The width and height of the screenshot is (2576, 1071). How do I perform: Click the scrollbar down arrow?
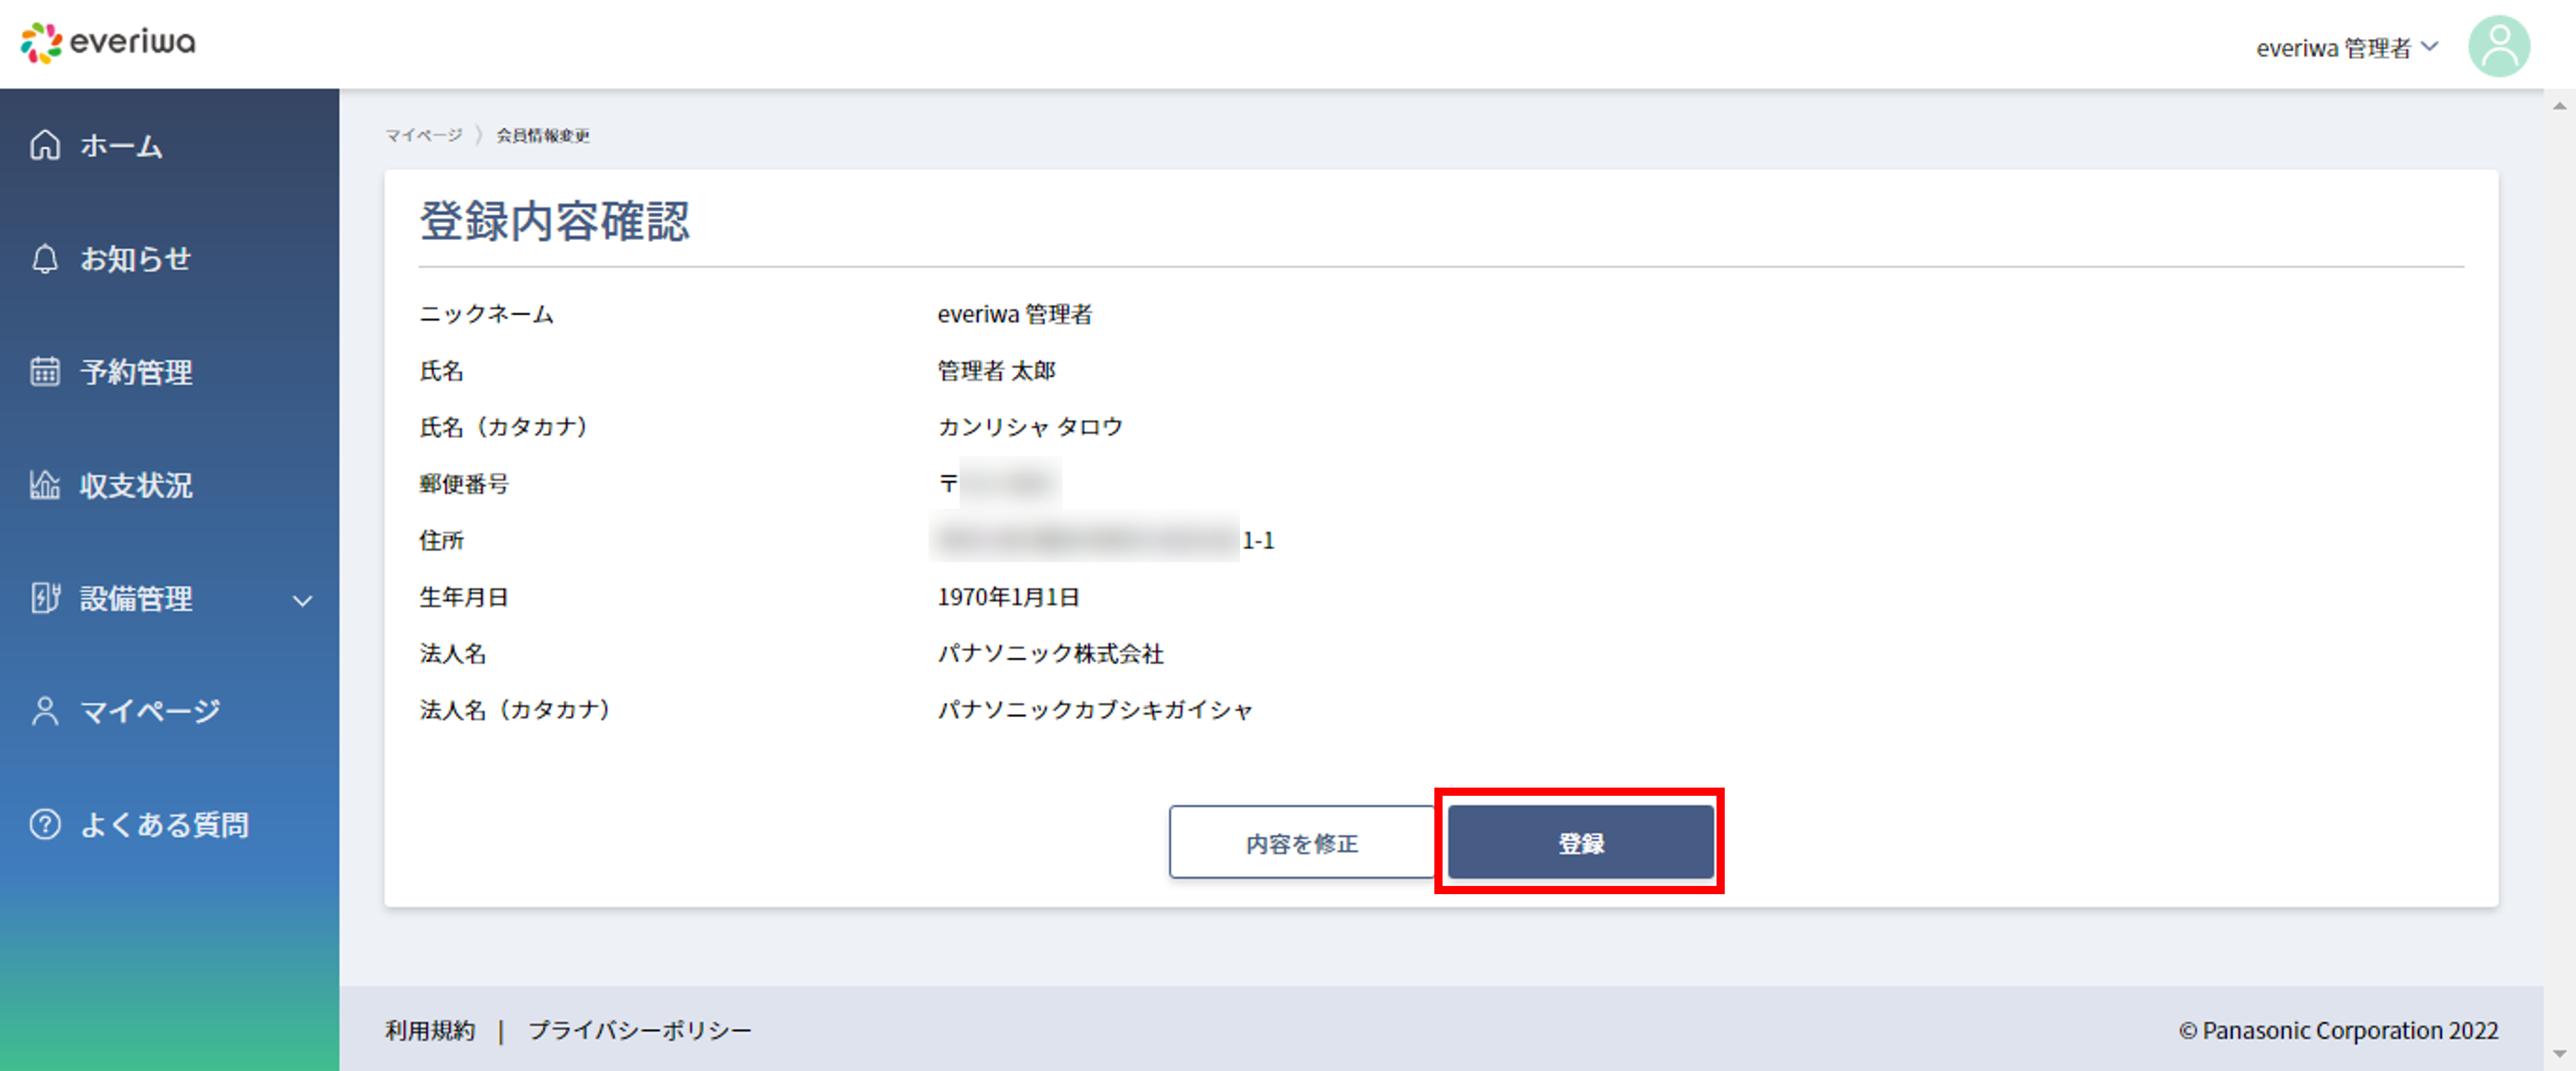[x=2559, y=1053]
